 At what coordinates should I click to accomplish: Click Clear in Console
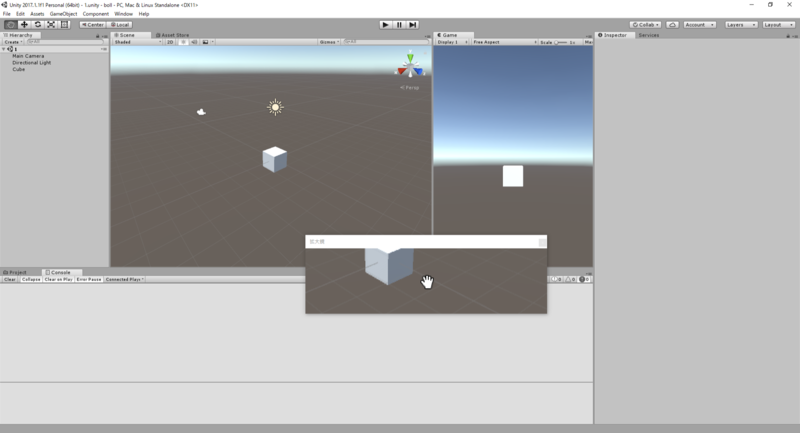tap(10, 279)
